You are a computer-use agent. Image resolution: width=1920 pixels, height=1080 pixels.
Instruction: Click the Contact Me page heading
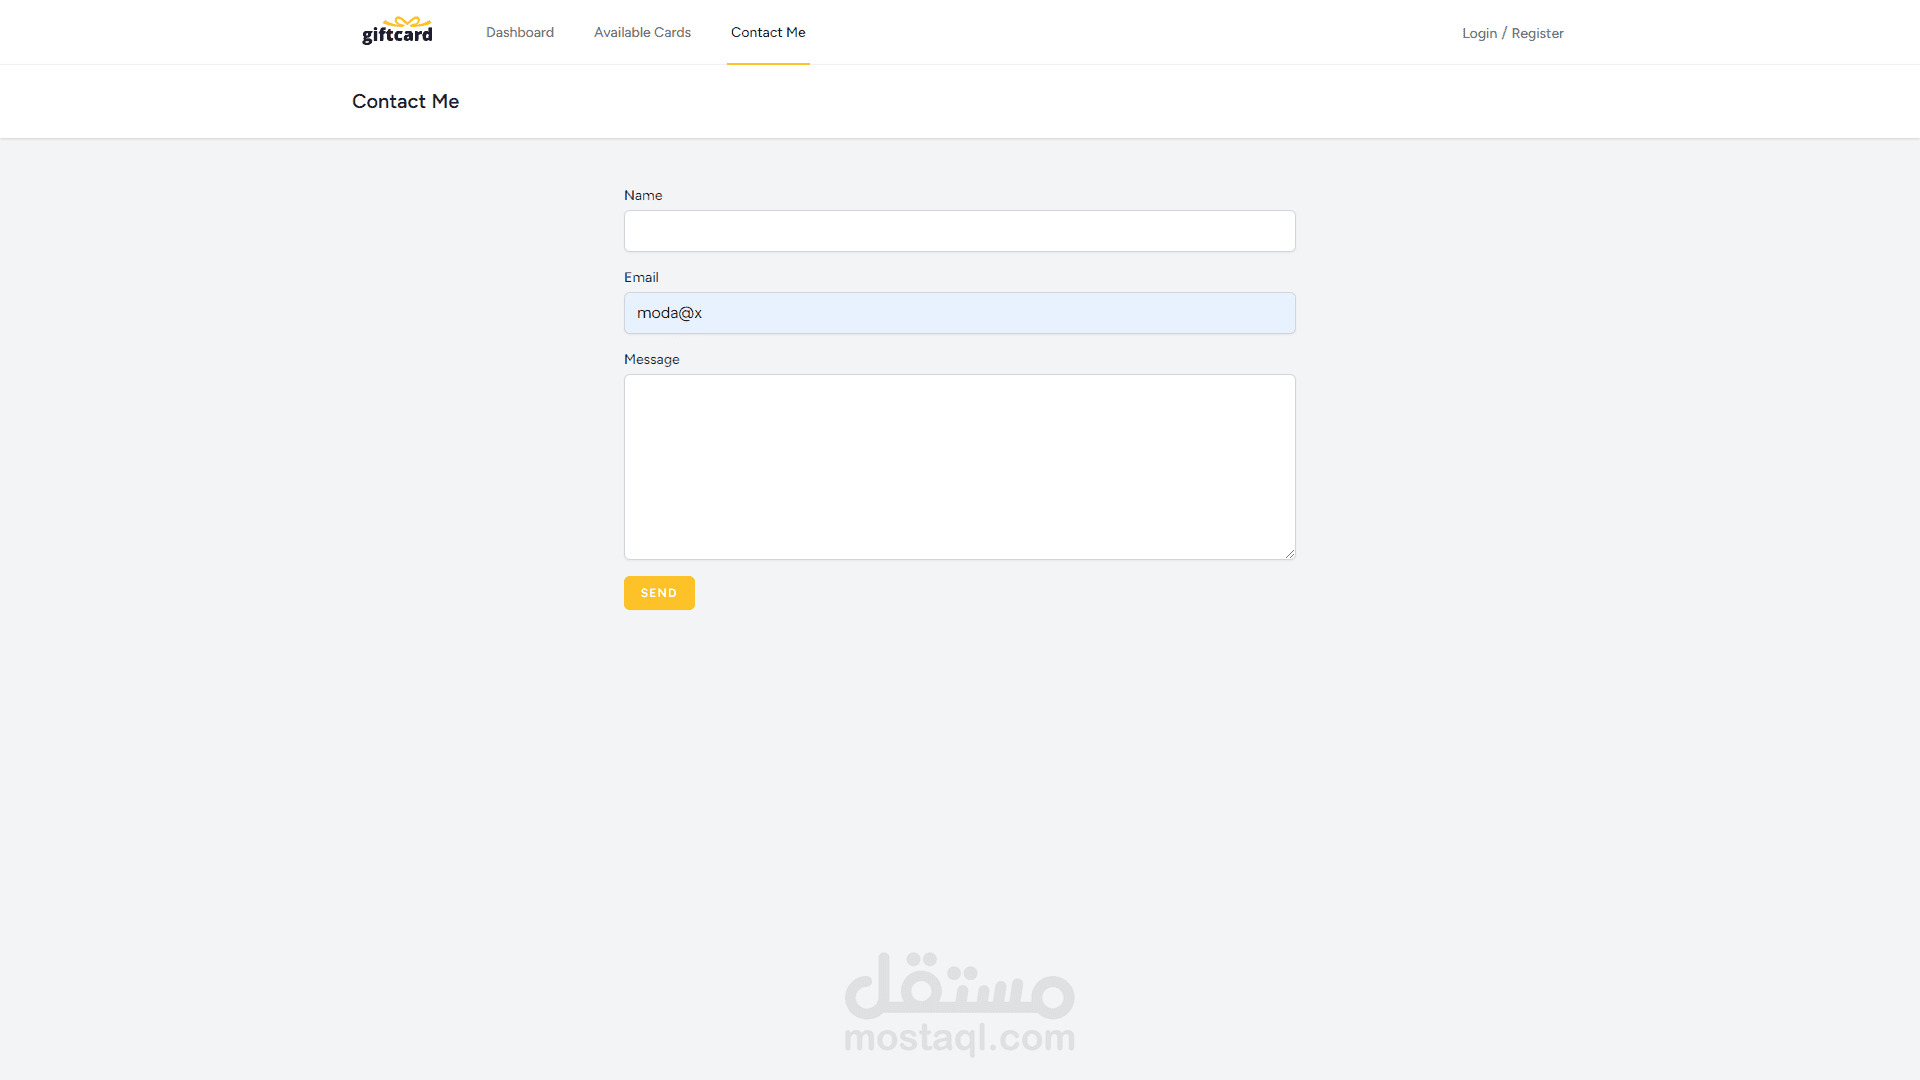[x=405, y=101]
